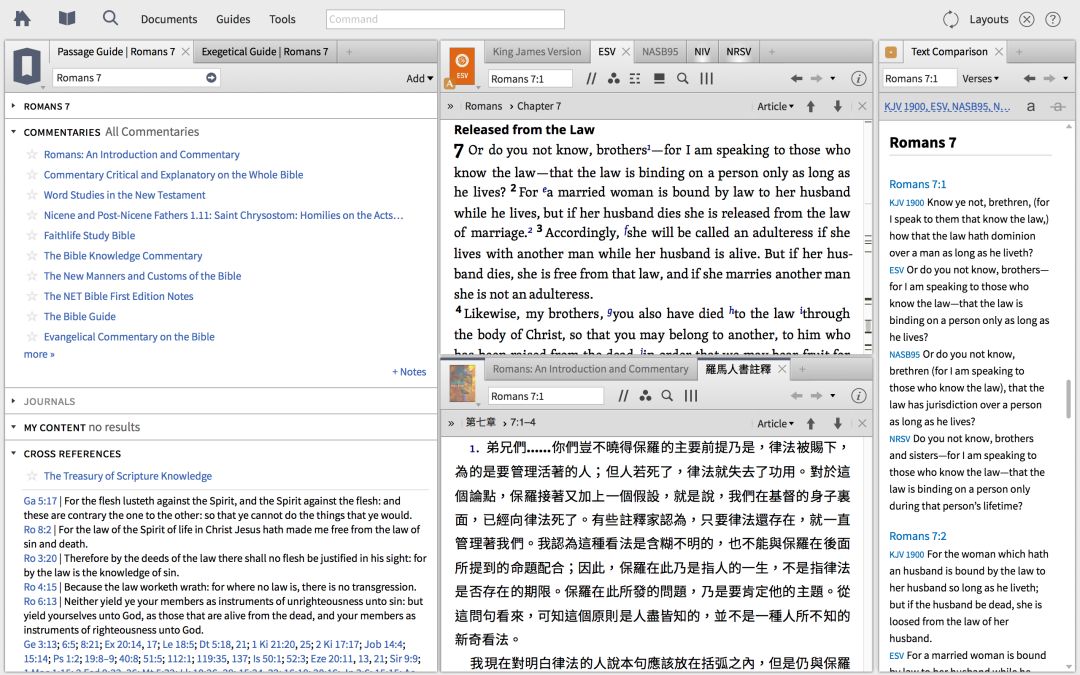Toggle show differences strikethrough icon

click(1058, 106)
